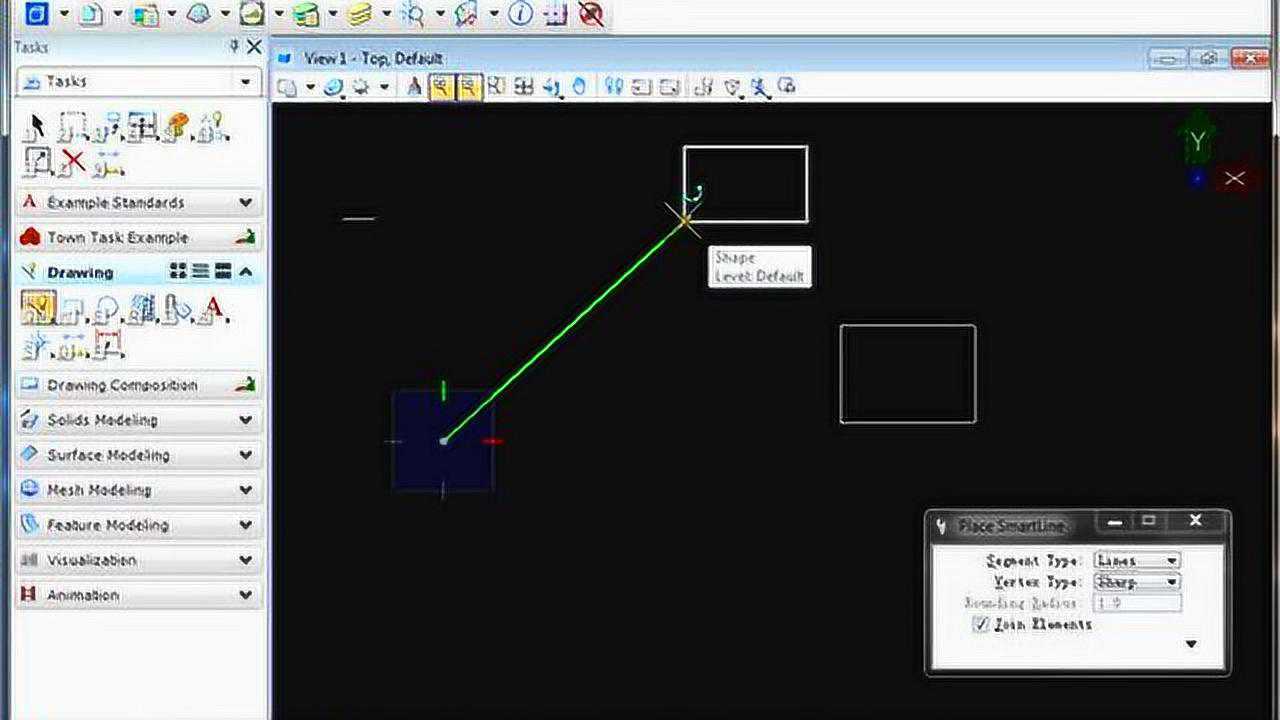Screen dimensions: 1280x720
Task: Click the Walk footprints icon in view toolbar
Action: 614,87
